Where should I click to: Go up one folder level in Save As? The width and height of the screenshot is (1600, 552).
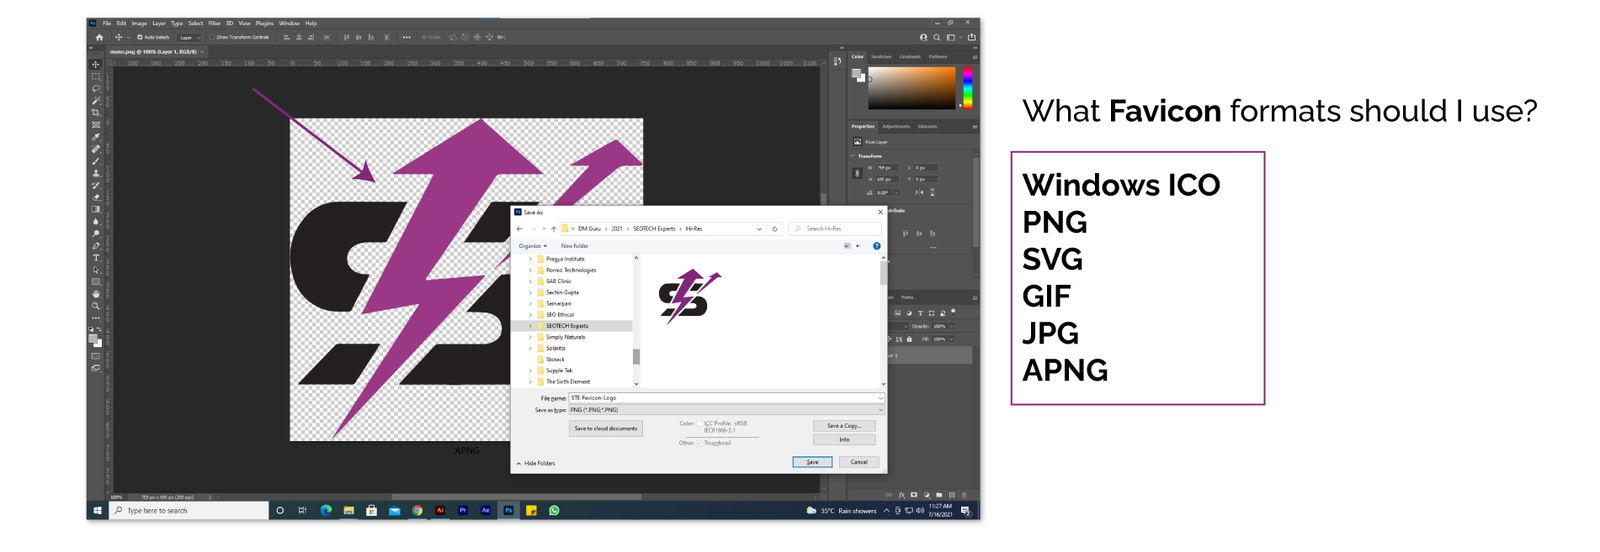(553, 229)
